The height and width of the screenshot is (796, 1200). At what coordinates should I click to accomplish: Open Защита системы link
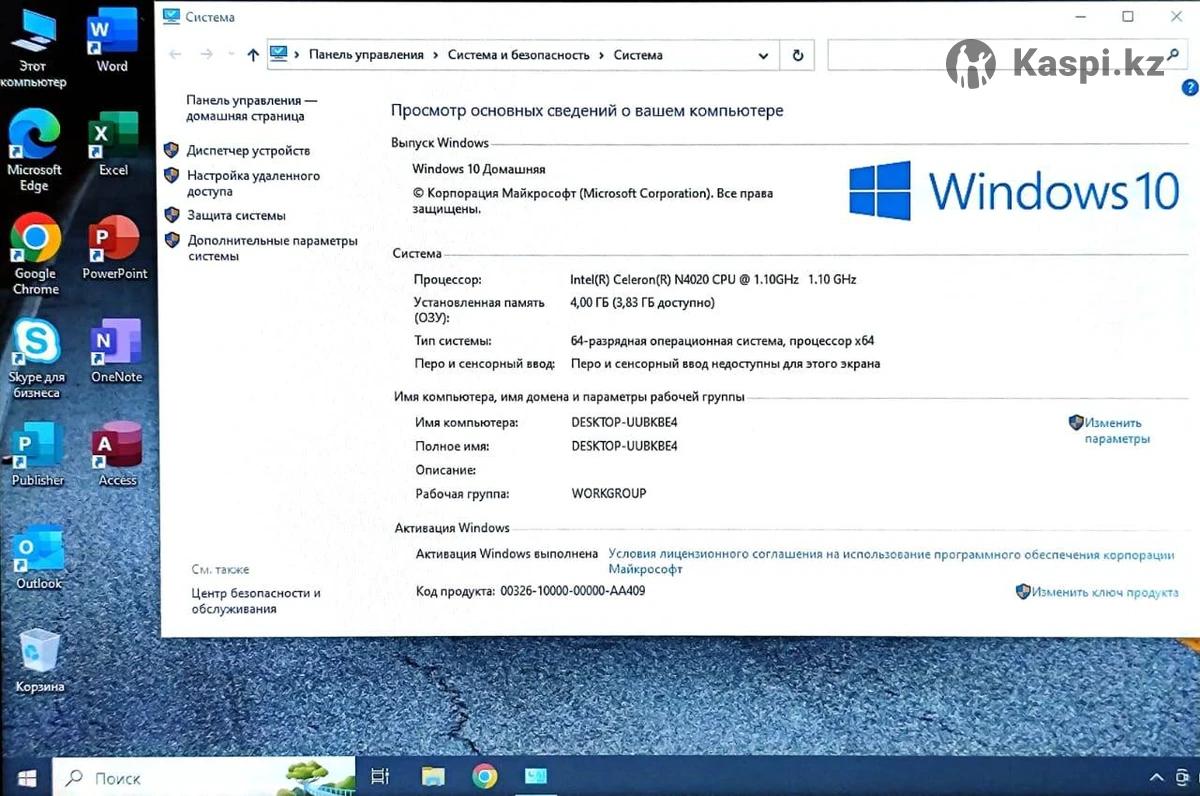(236, 215)
